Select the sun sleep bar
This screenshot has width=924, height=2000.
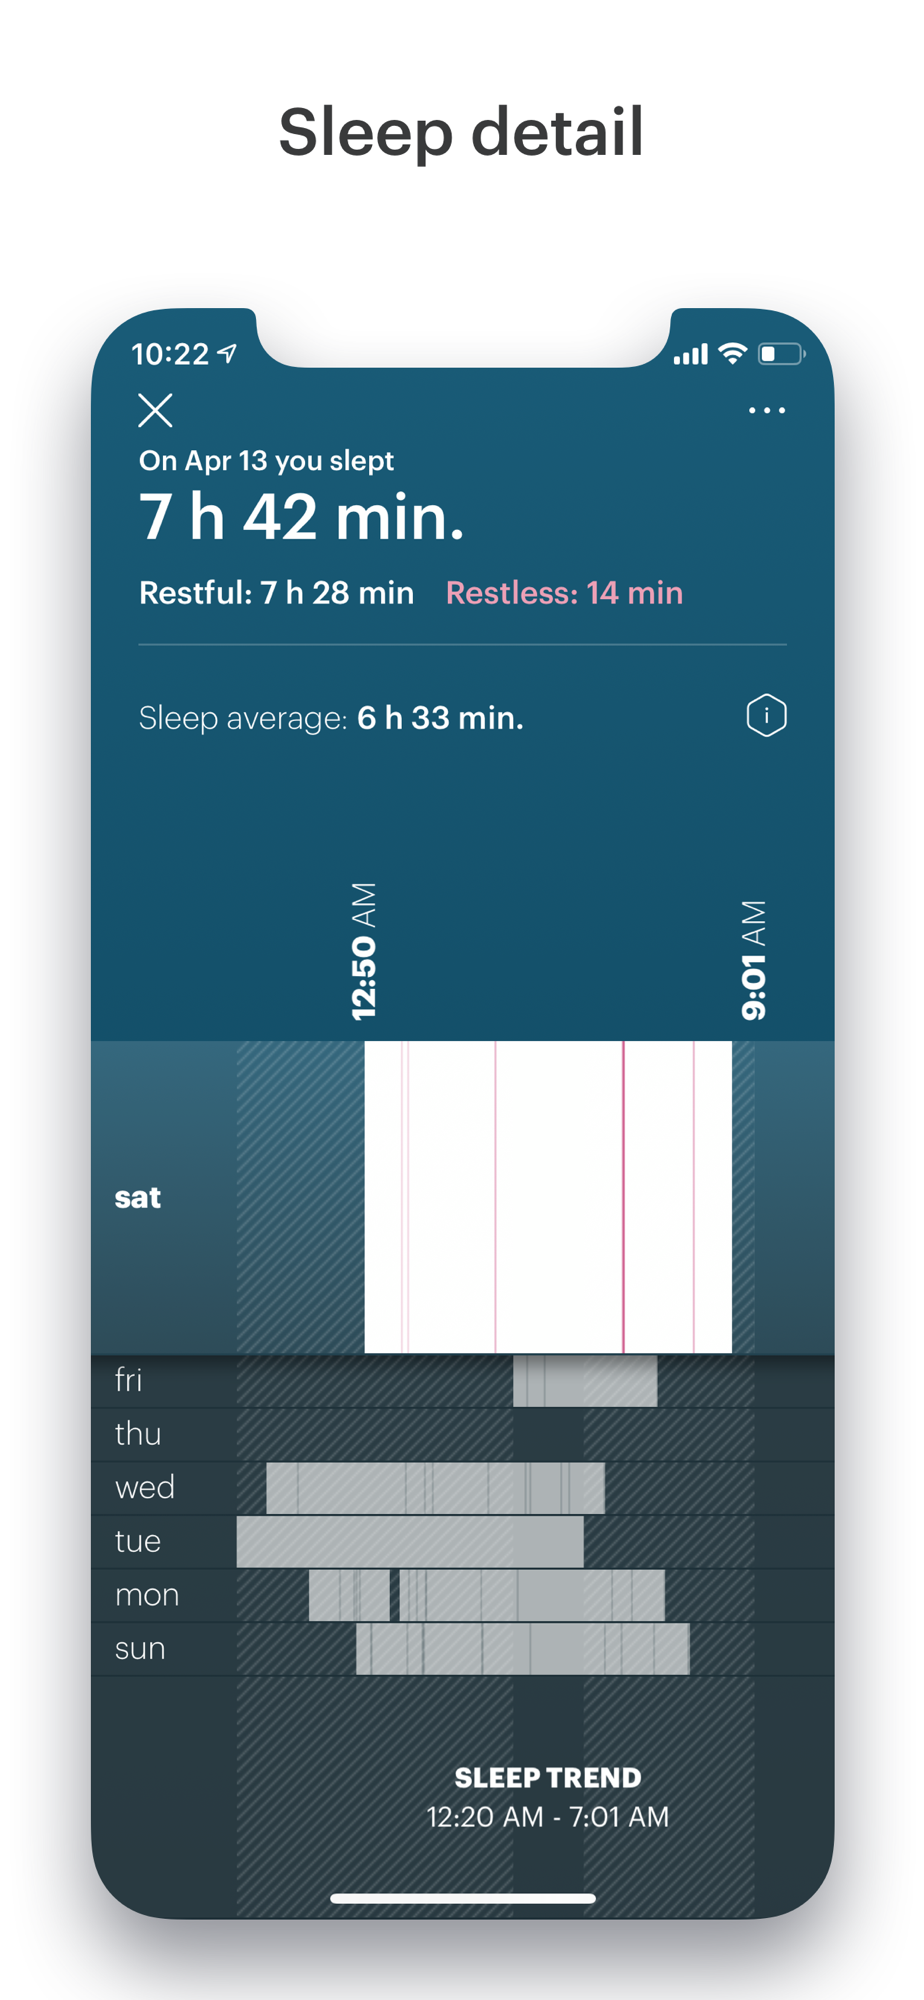coord(522,1649)
